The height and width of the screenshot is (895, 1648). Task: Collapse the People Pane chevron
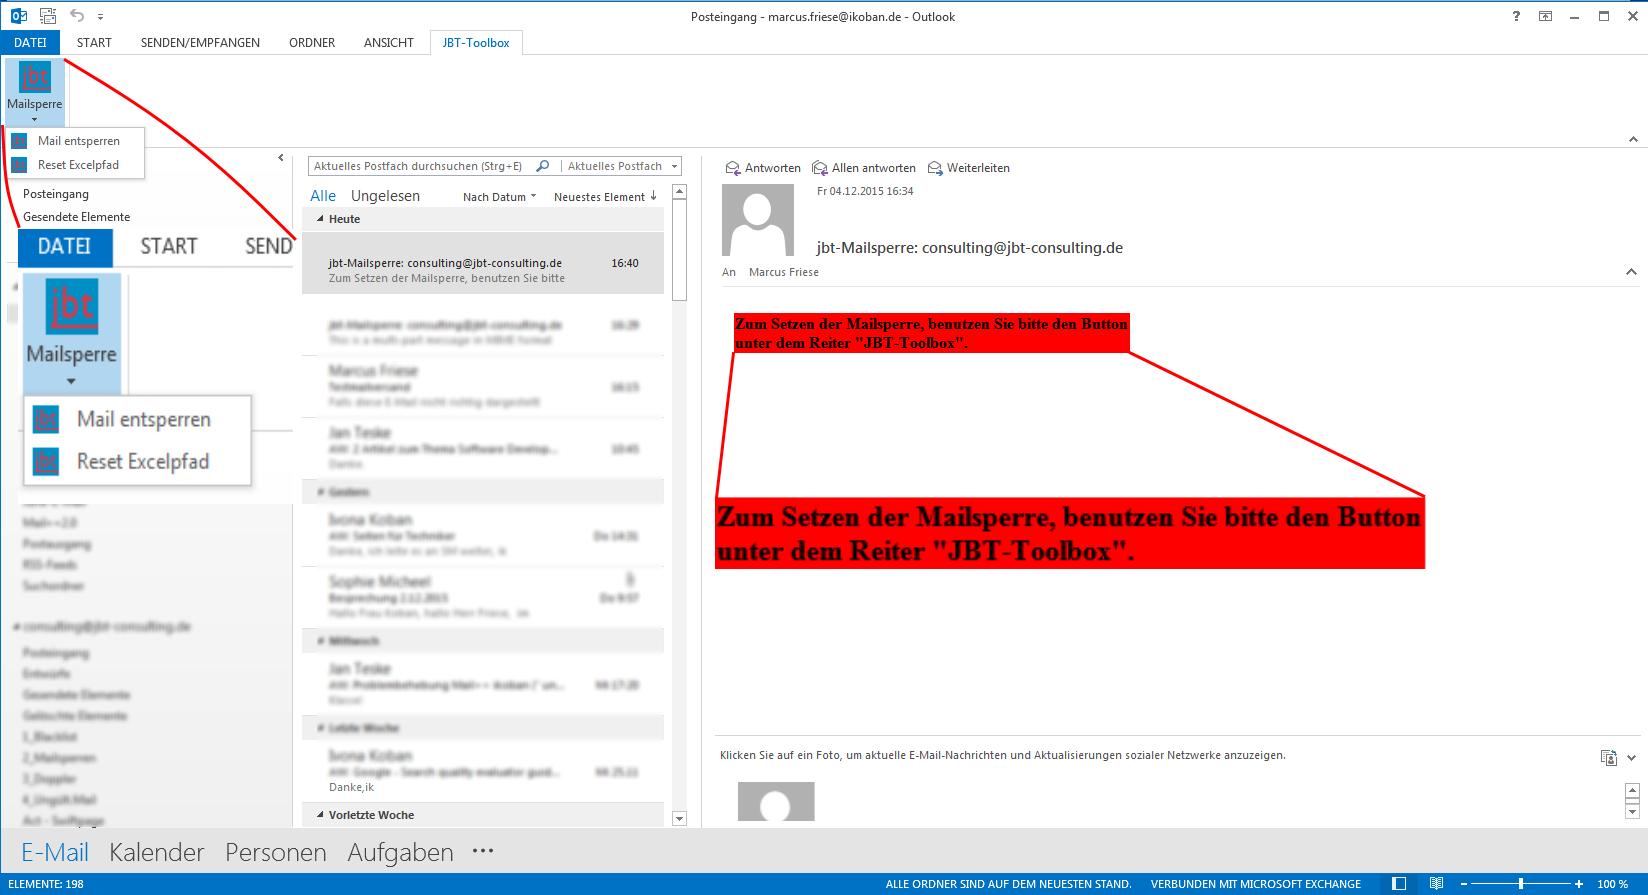pyautogui.click(x=1632, y=758)
